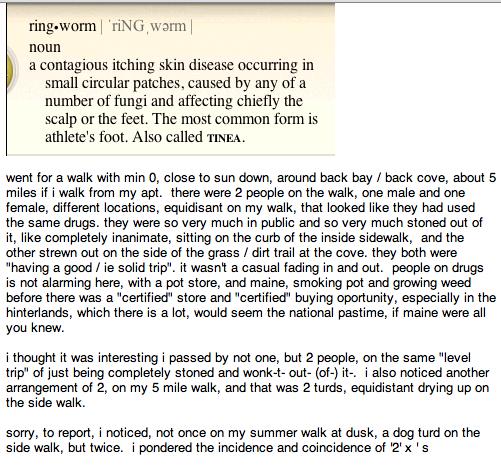Open the TINEA cross-reference link
The width and height of the screenshot is (501, 467).
click(x=224, y=138)
